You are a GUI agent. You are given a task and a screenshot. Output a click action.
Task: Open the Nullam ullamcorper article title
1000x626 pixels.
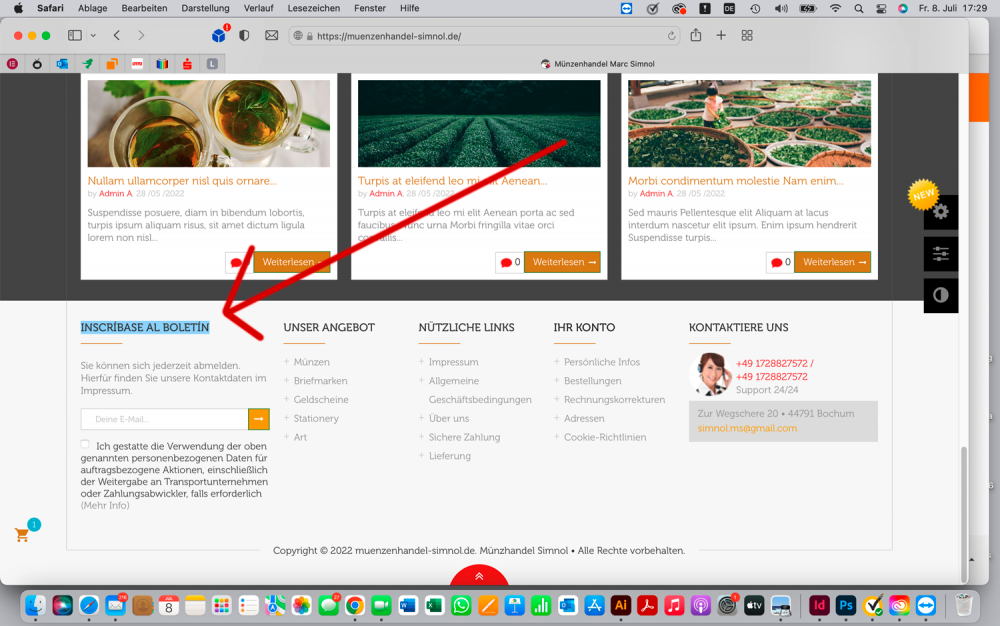(182, 180)
